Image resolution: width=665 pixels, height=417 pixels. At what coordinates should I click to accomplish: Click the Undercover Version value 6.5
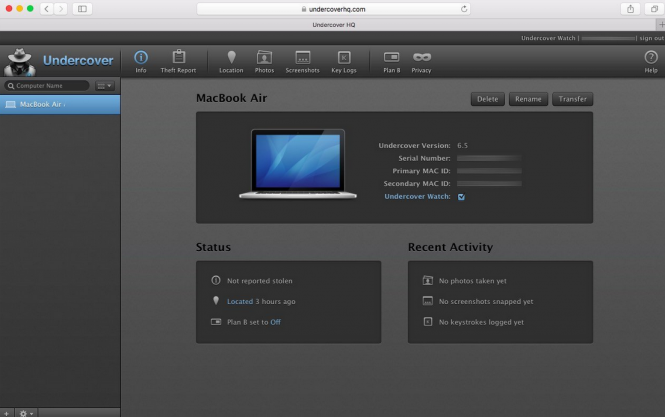pos(462,146)
